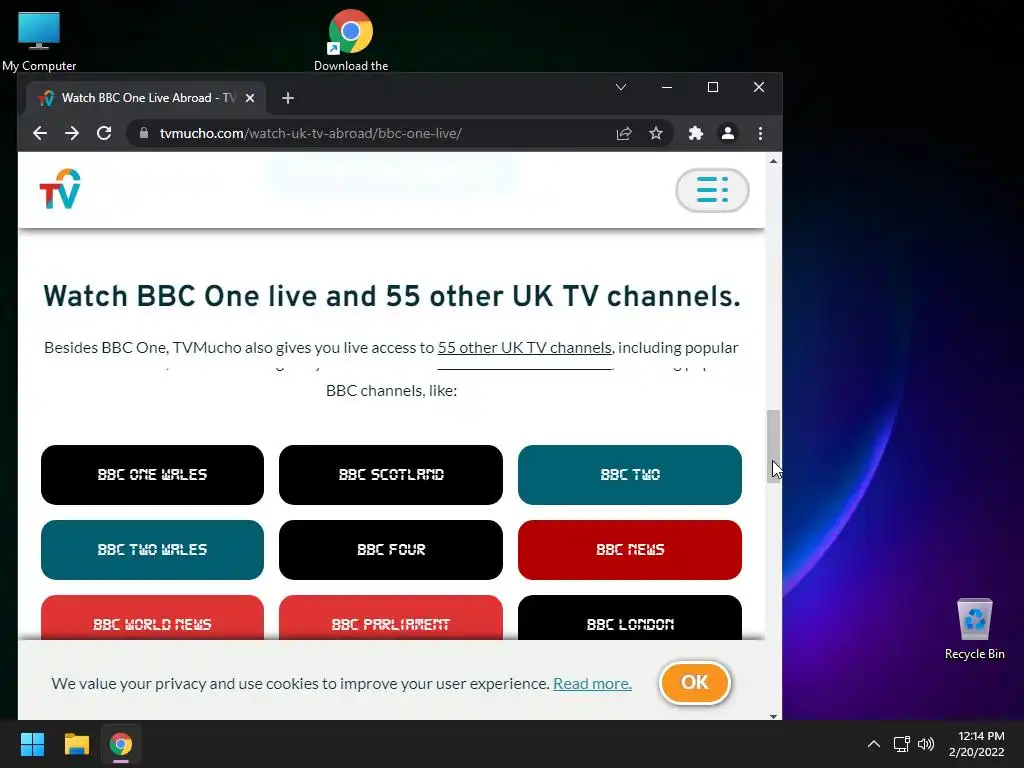1024x768 pixels.
Task: Close the Watch BBC One tab
Action: click(x=249, y=98)
